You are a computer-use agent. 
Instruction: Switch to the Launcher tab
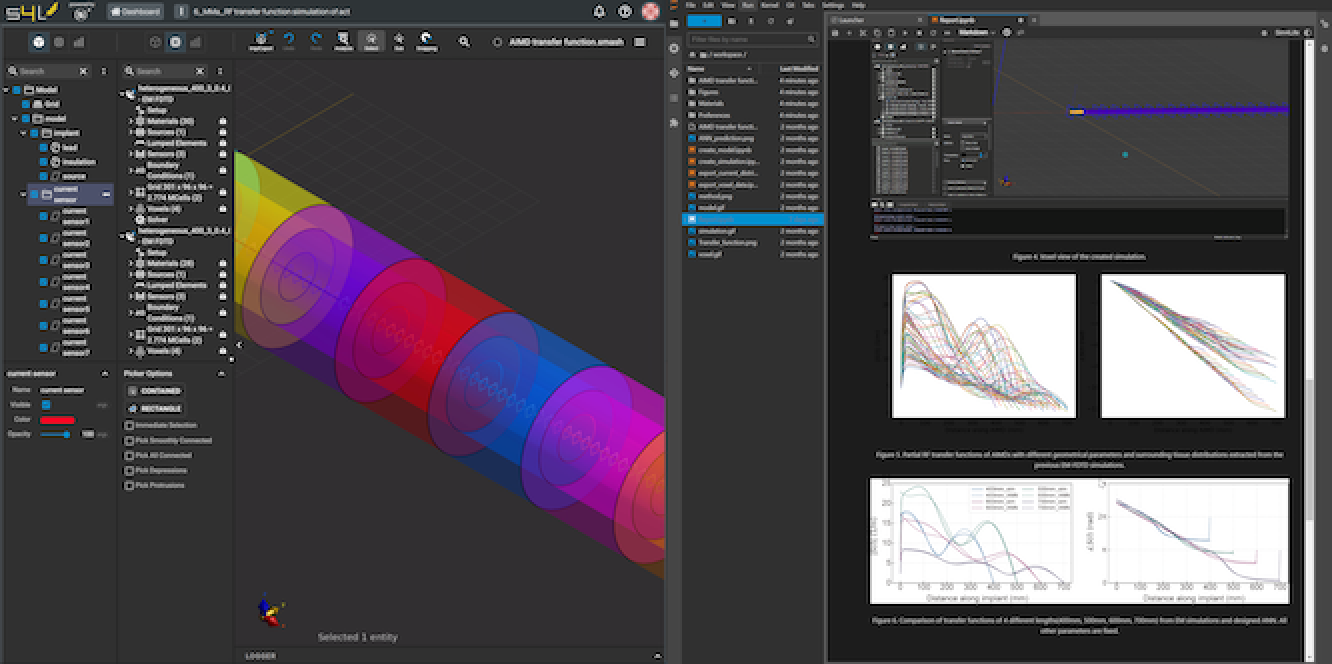[x=852, y=19]
